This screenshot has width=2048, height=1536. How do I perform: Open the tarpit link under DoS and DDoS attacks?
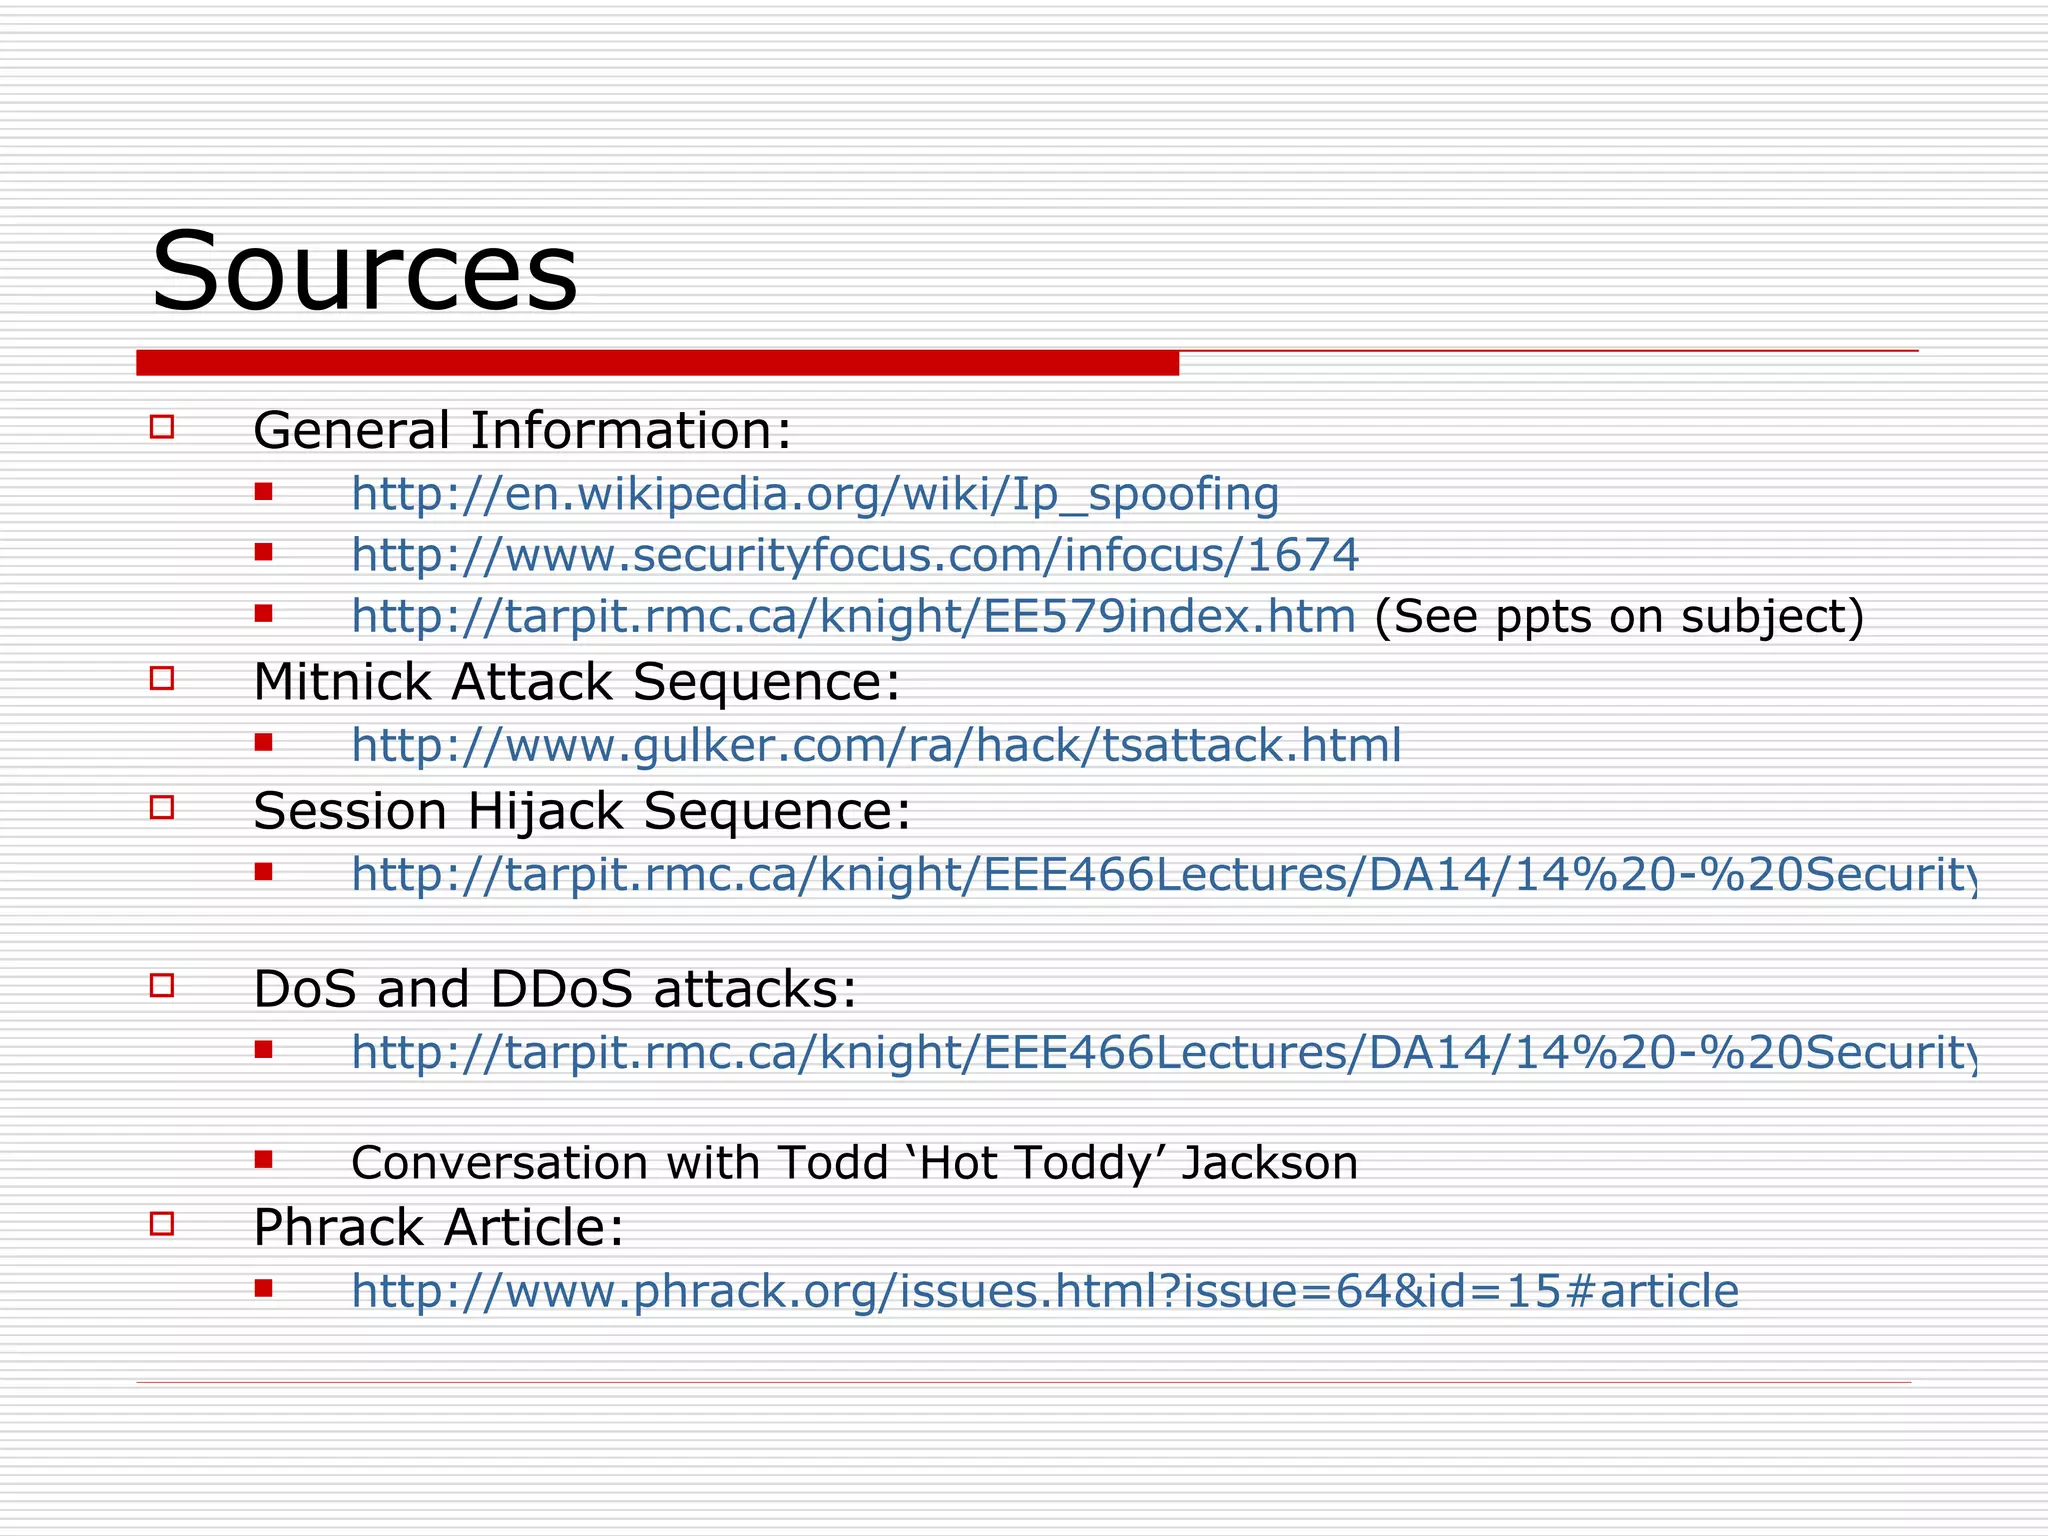pos(1164,1052)
